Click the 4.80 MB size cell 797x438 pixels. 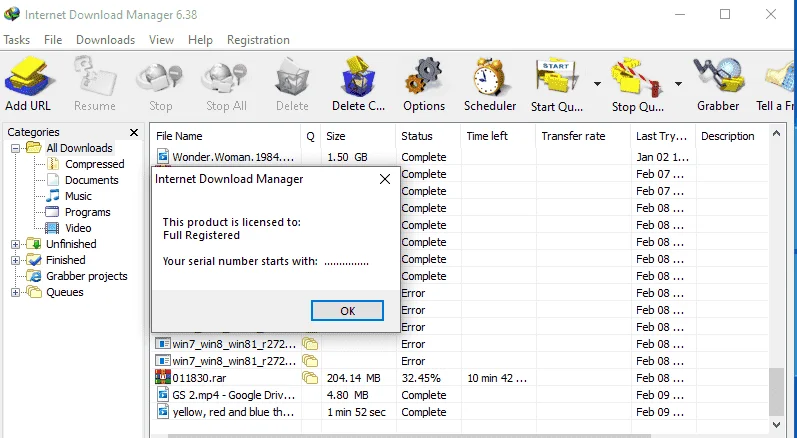348,395
